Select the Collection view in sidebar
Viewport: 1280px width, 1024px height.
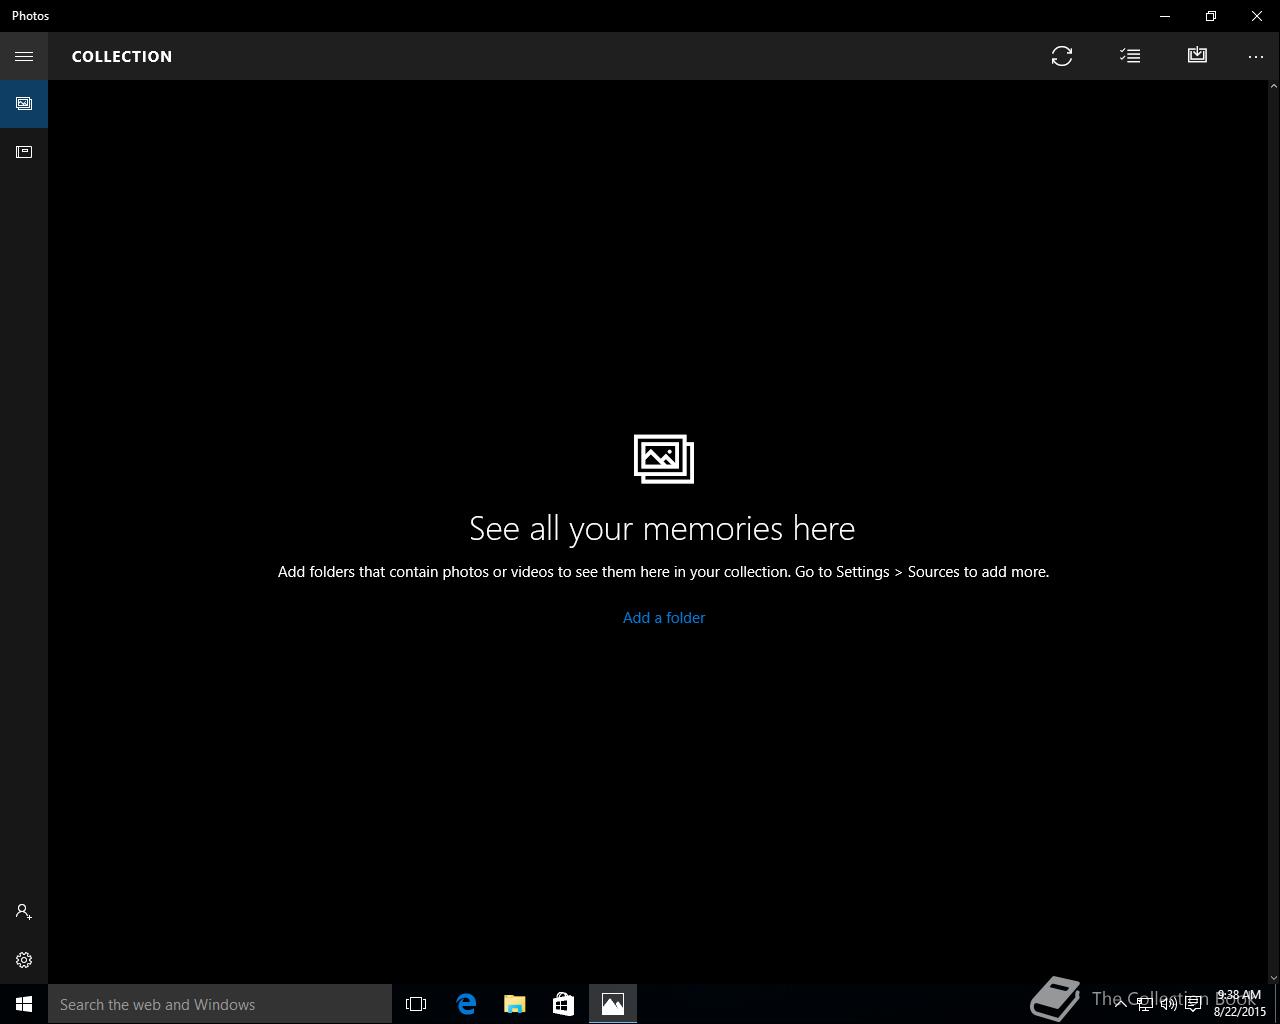tap(24, 104)
